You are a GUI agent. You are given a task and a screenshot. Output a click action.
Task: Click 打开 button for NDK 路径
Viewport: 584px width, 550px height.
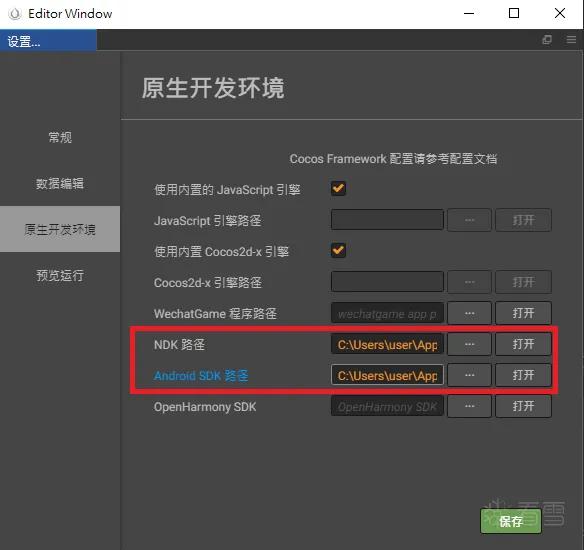tap(523, 344)
